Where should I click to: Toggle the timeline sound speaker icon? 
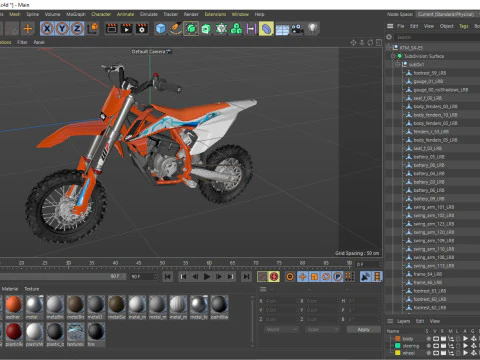(366, 276)
